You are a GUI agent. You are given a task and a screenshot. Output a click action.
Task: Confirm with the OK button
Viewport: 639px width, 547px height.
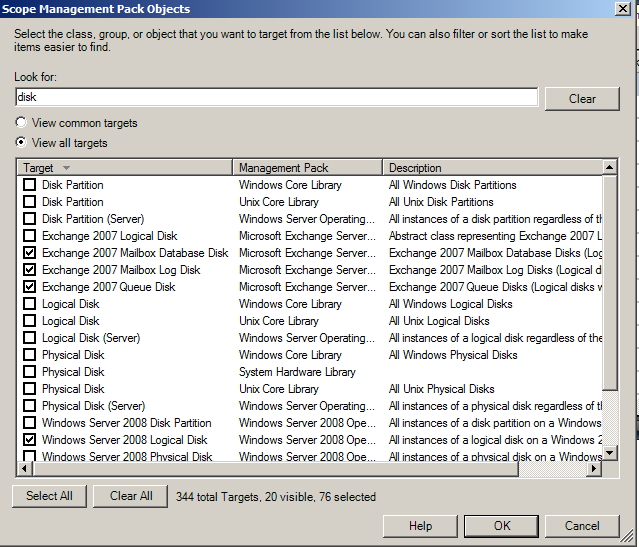pyautogui.click(x=501, y=526)
